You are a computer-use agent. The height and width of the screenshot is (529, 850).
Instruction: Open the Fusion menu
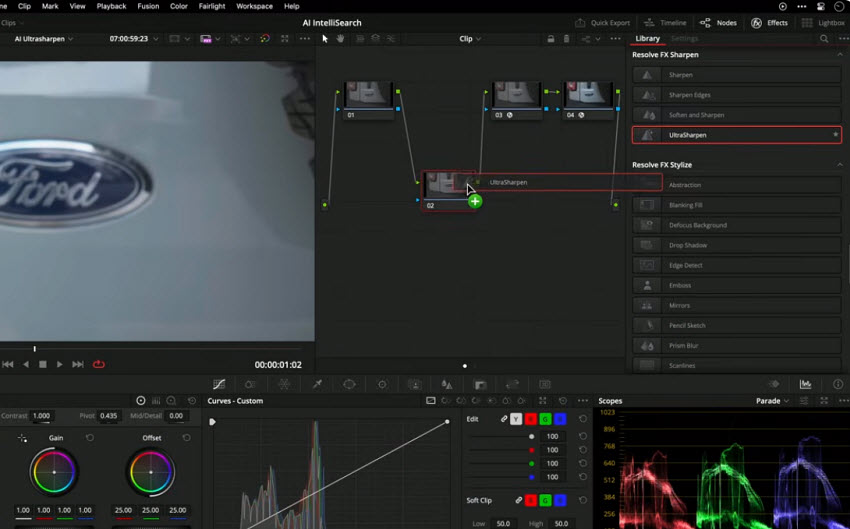(x=148, y=6)
